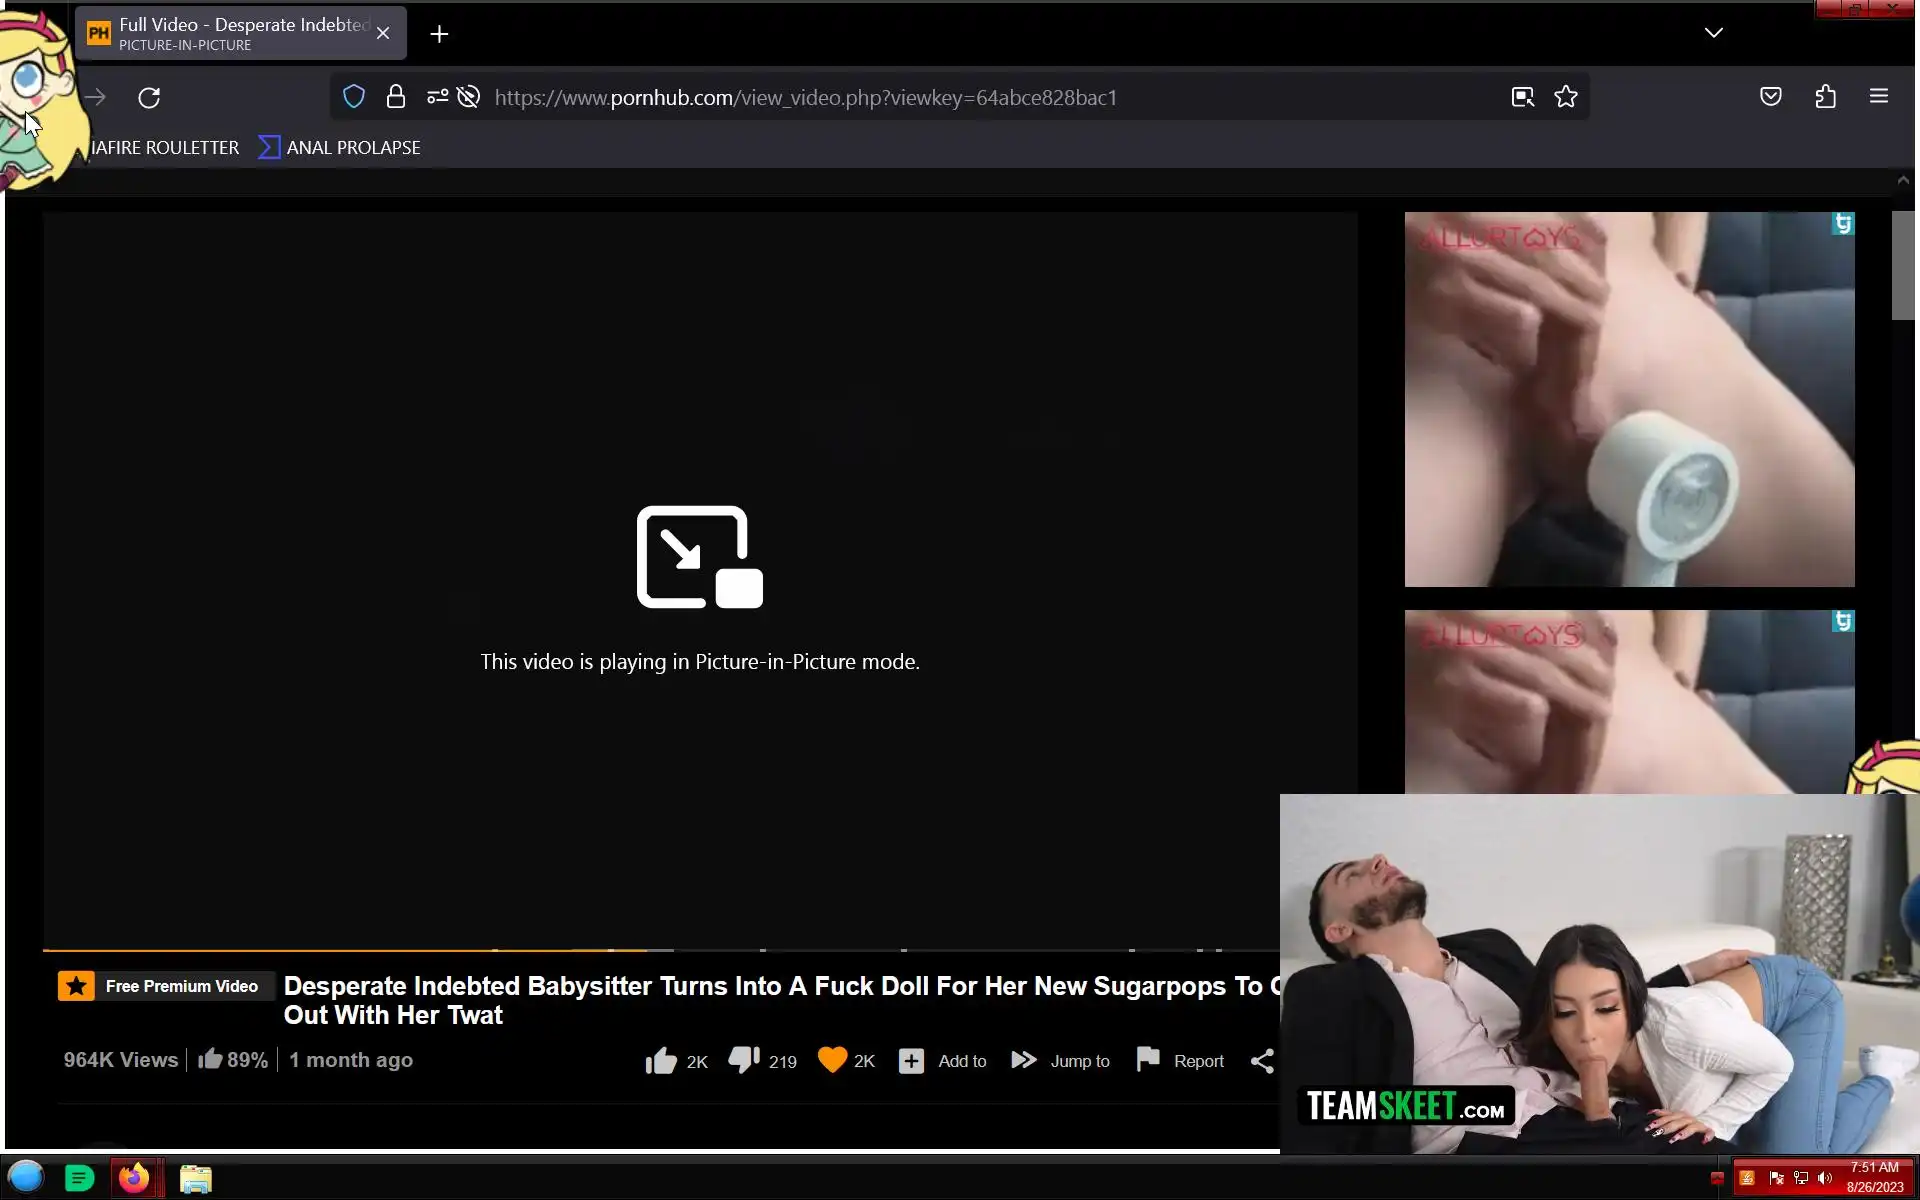Click the site security padlock icon
The width and height of the screenshot is (1920, 1200).
click(x=396, y=97)
